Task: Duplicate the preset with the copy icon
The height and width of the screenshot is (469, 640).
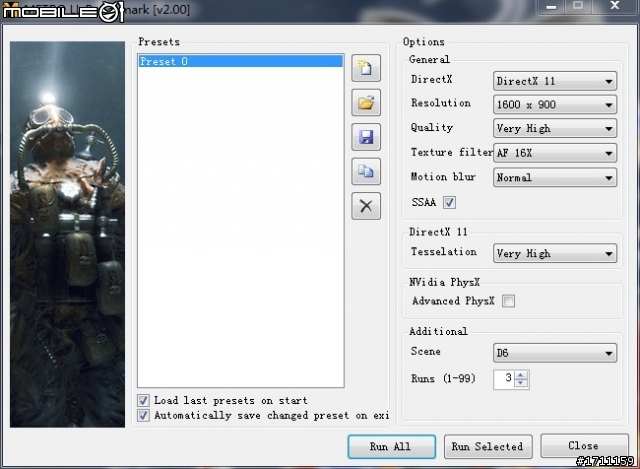Action: (366, 171)
